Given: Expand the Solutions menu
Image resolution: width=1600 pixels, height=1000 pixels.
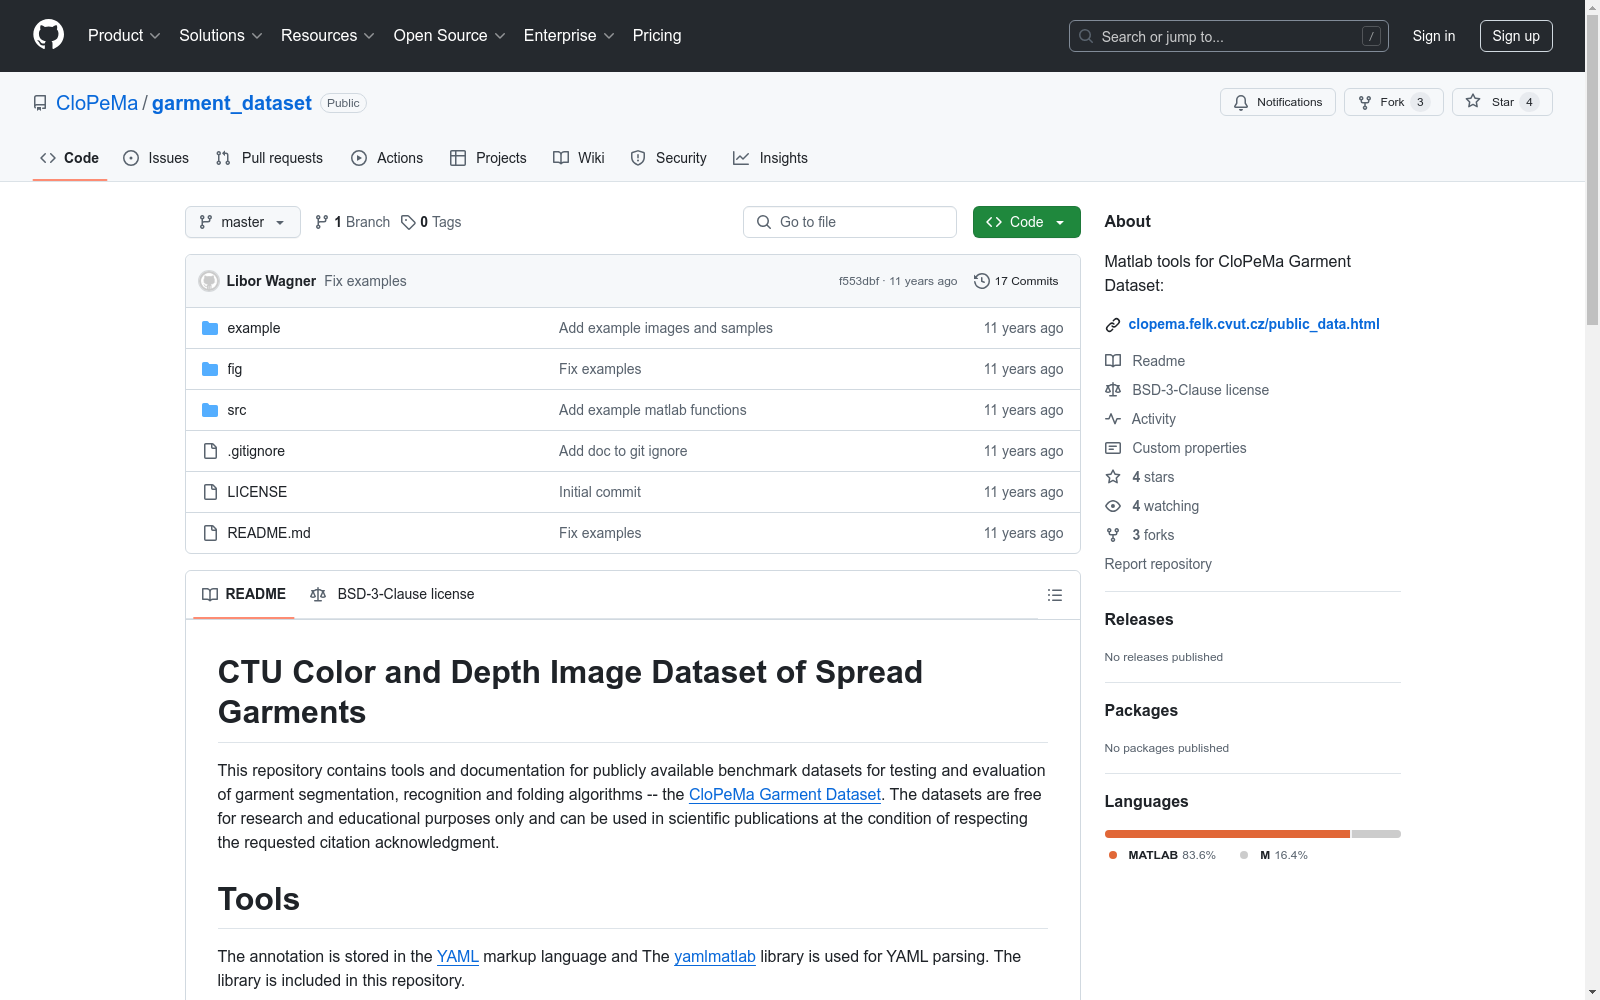Looking at the screenshot, I should (221, 36).
